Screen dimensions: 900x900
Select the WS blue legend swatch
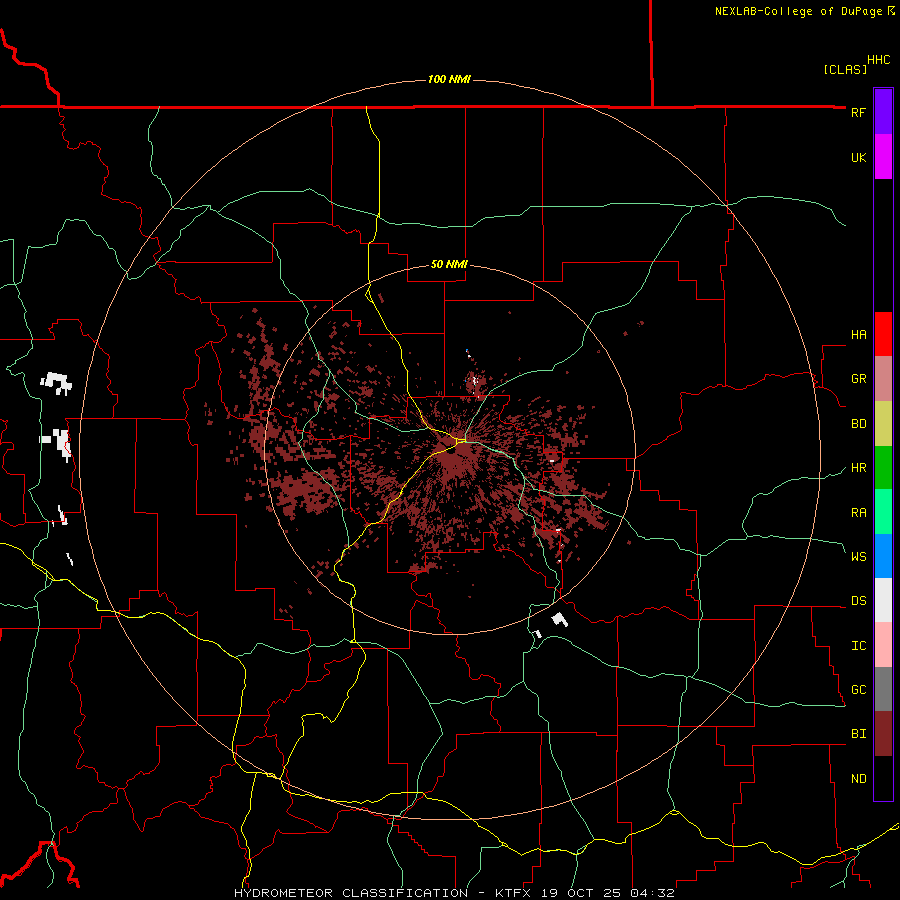coord(883,556)
